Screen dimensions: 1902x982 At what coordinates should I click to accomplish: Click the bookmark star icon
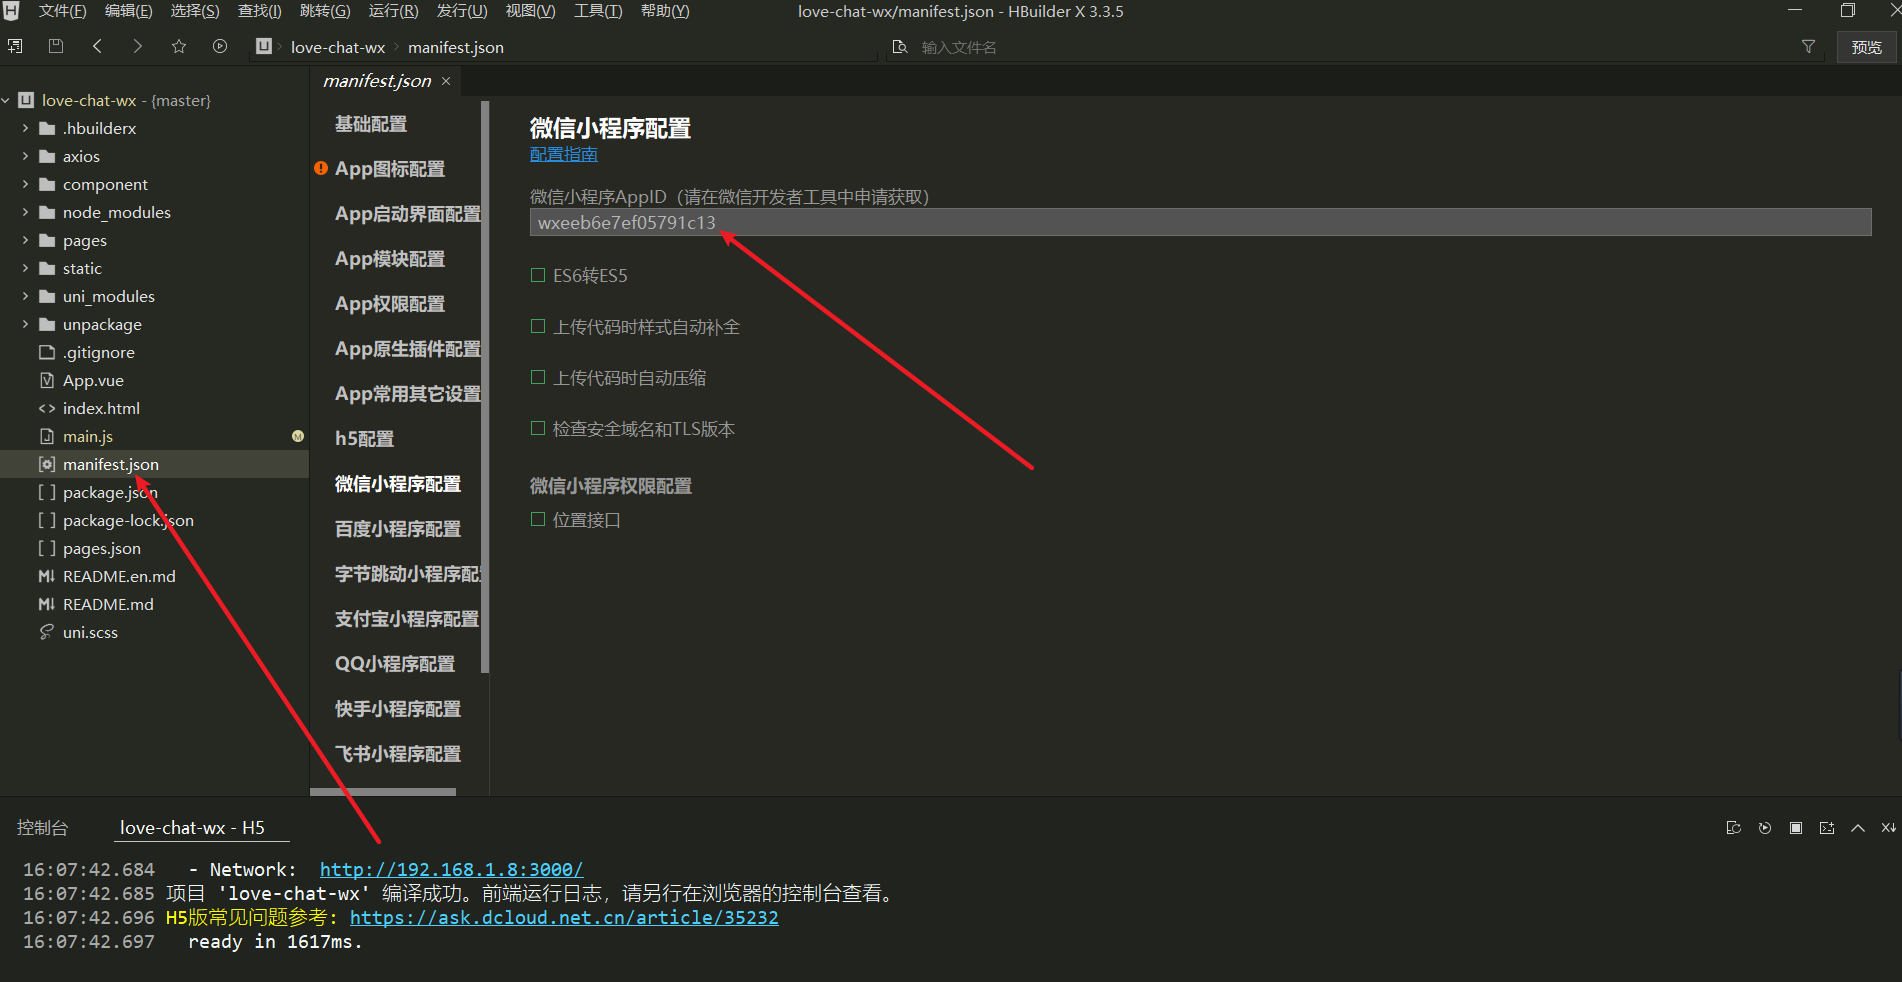[179, 46]
